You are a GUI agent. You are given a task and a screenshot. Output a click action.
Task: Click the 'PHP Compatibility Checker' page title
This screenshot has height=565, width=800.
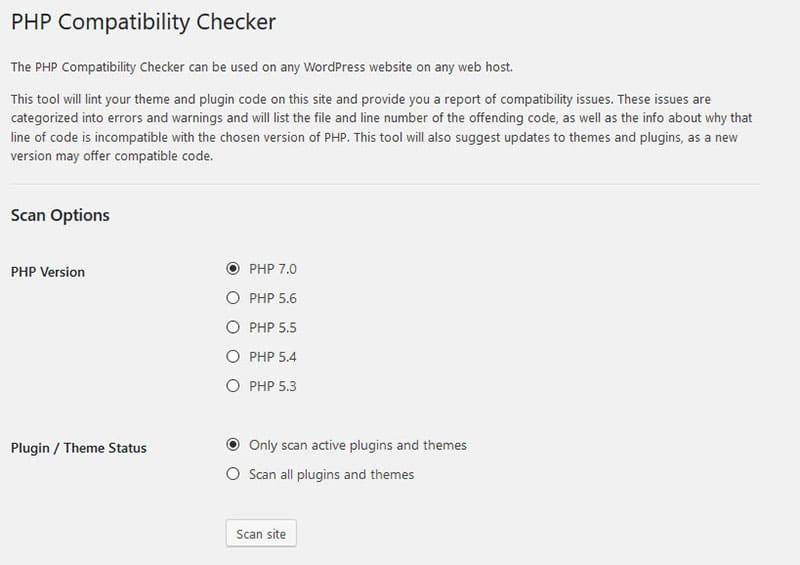click(143, 21)
